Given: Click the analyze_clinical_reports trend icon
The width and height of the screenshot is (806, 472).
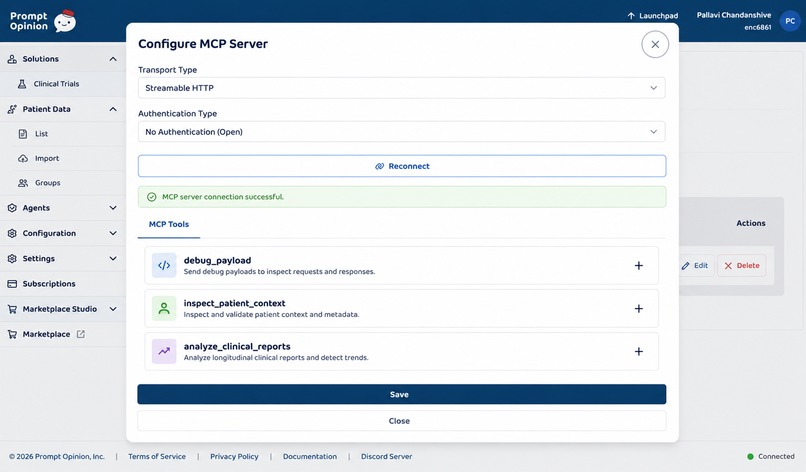Looking at the screenshot, I should coord(164,352).
